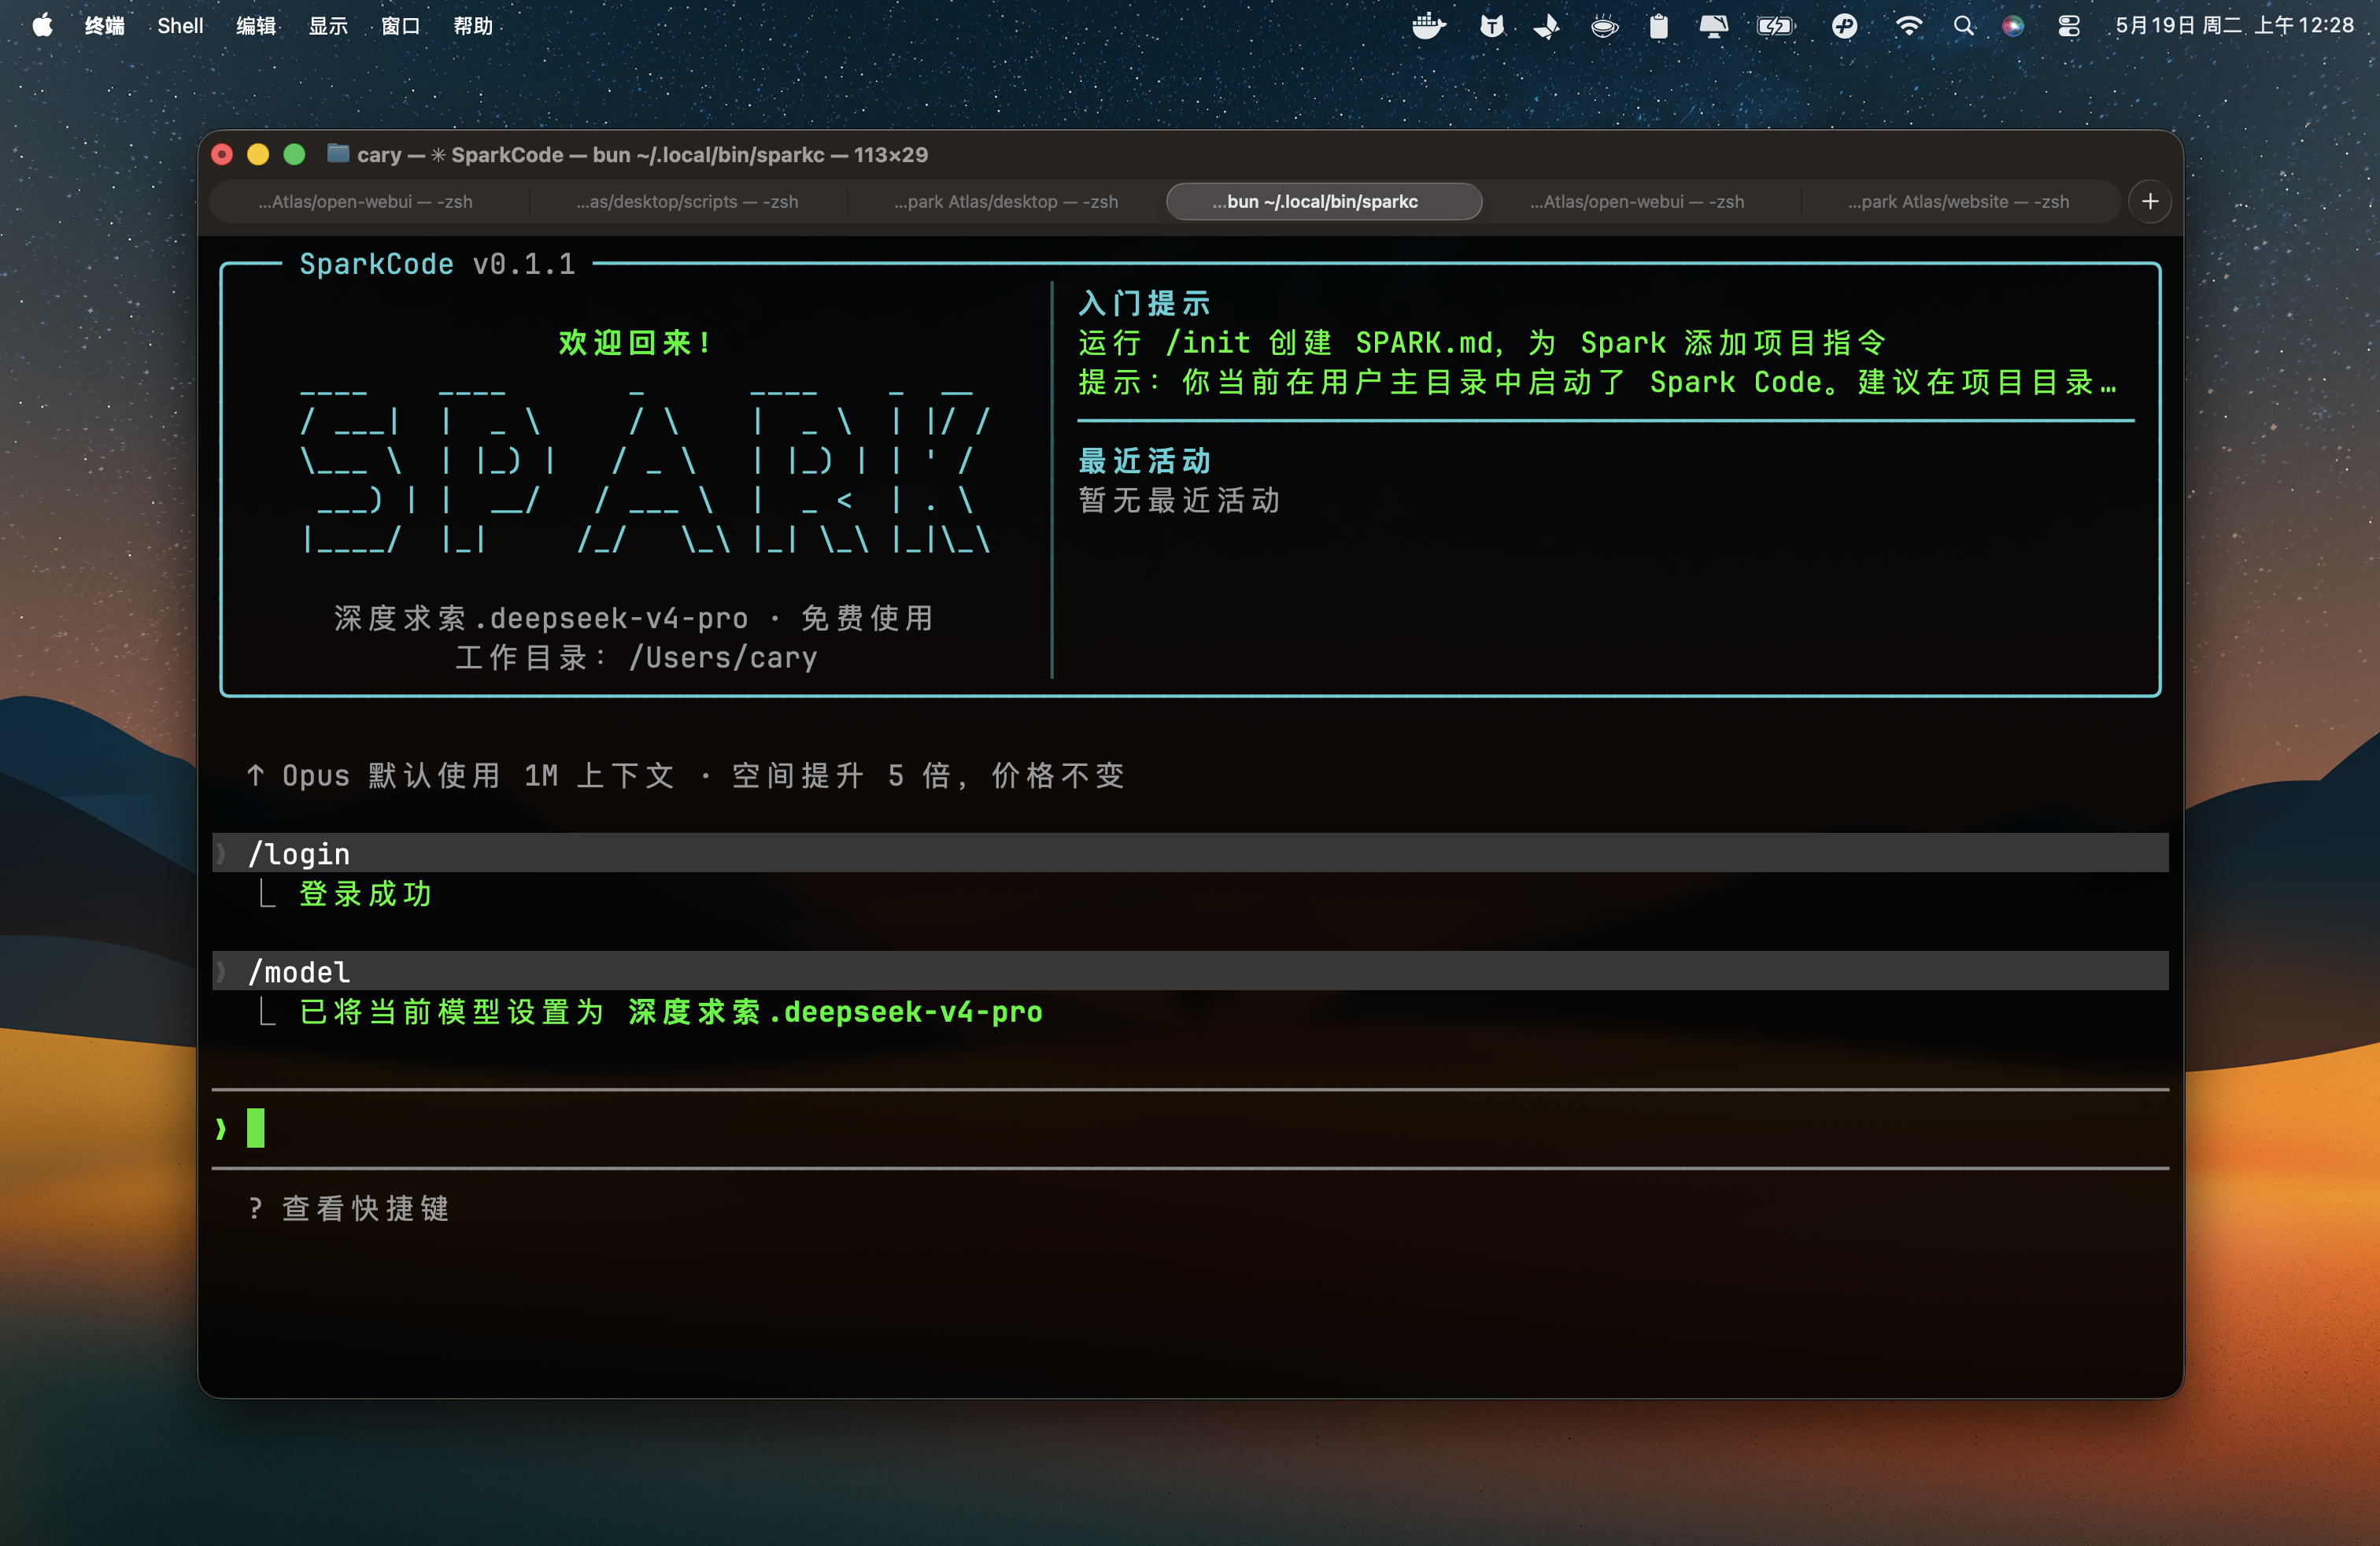Switch to first Atlas/open-webui zsh tab

coord(366,201)
